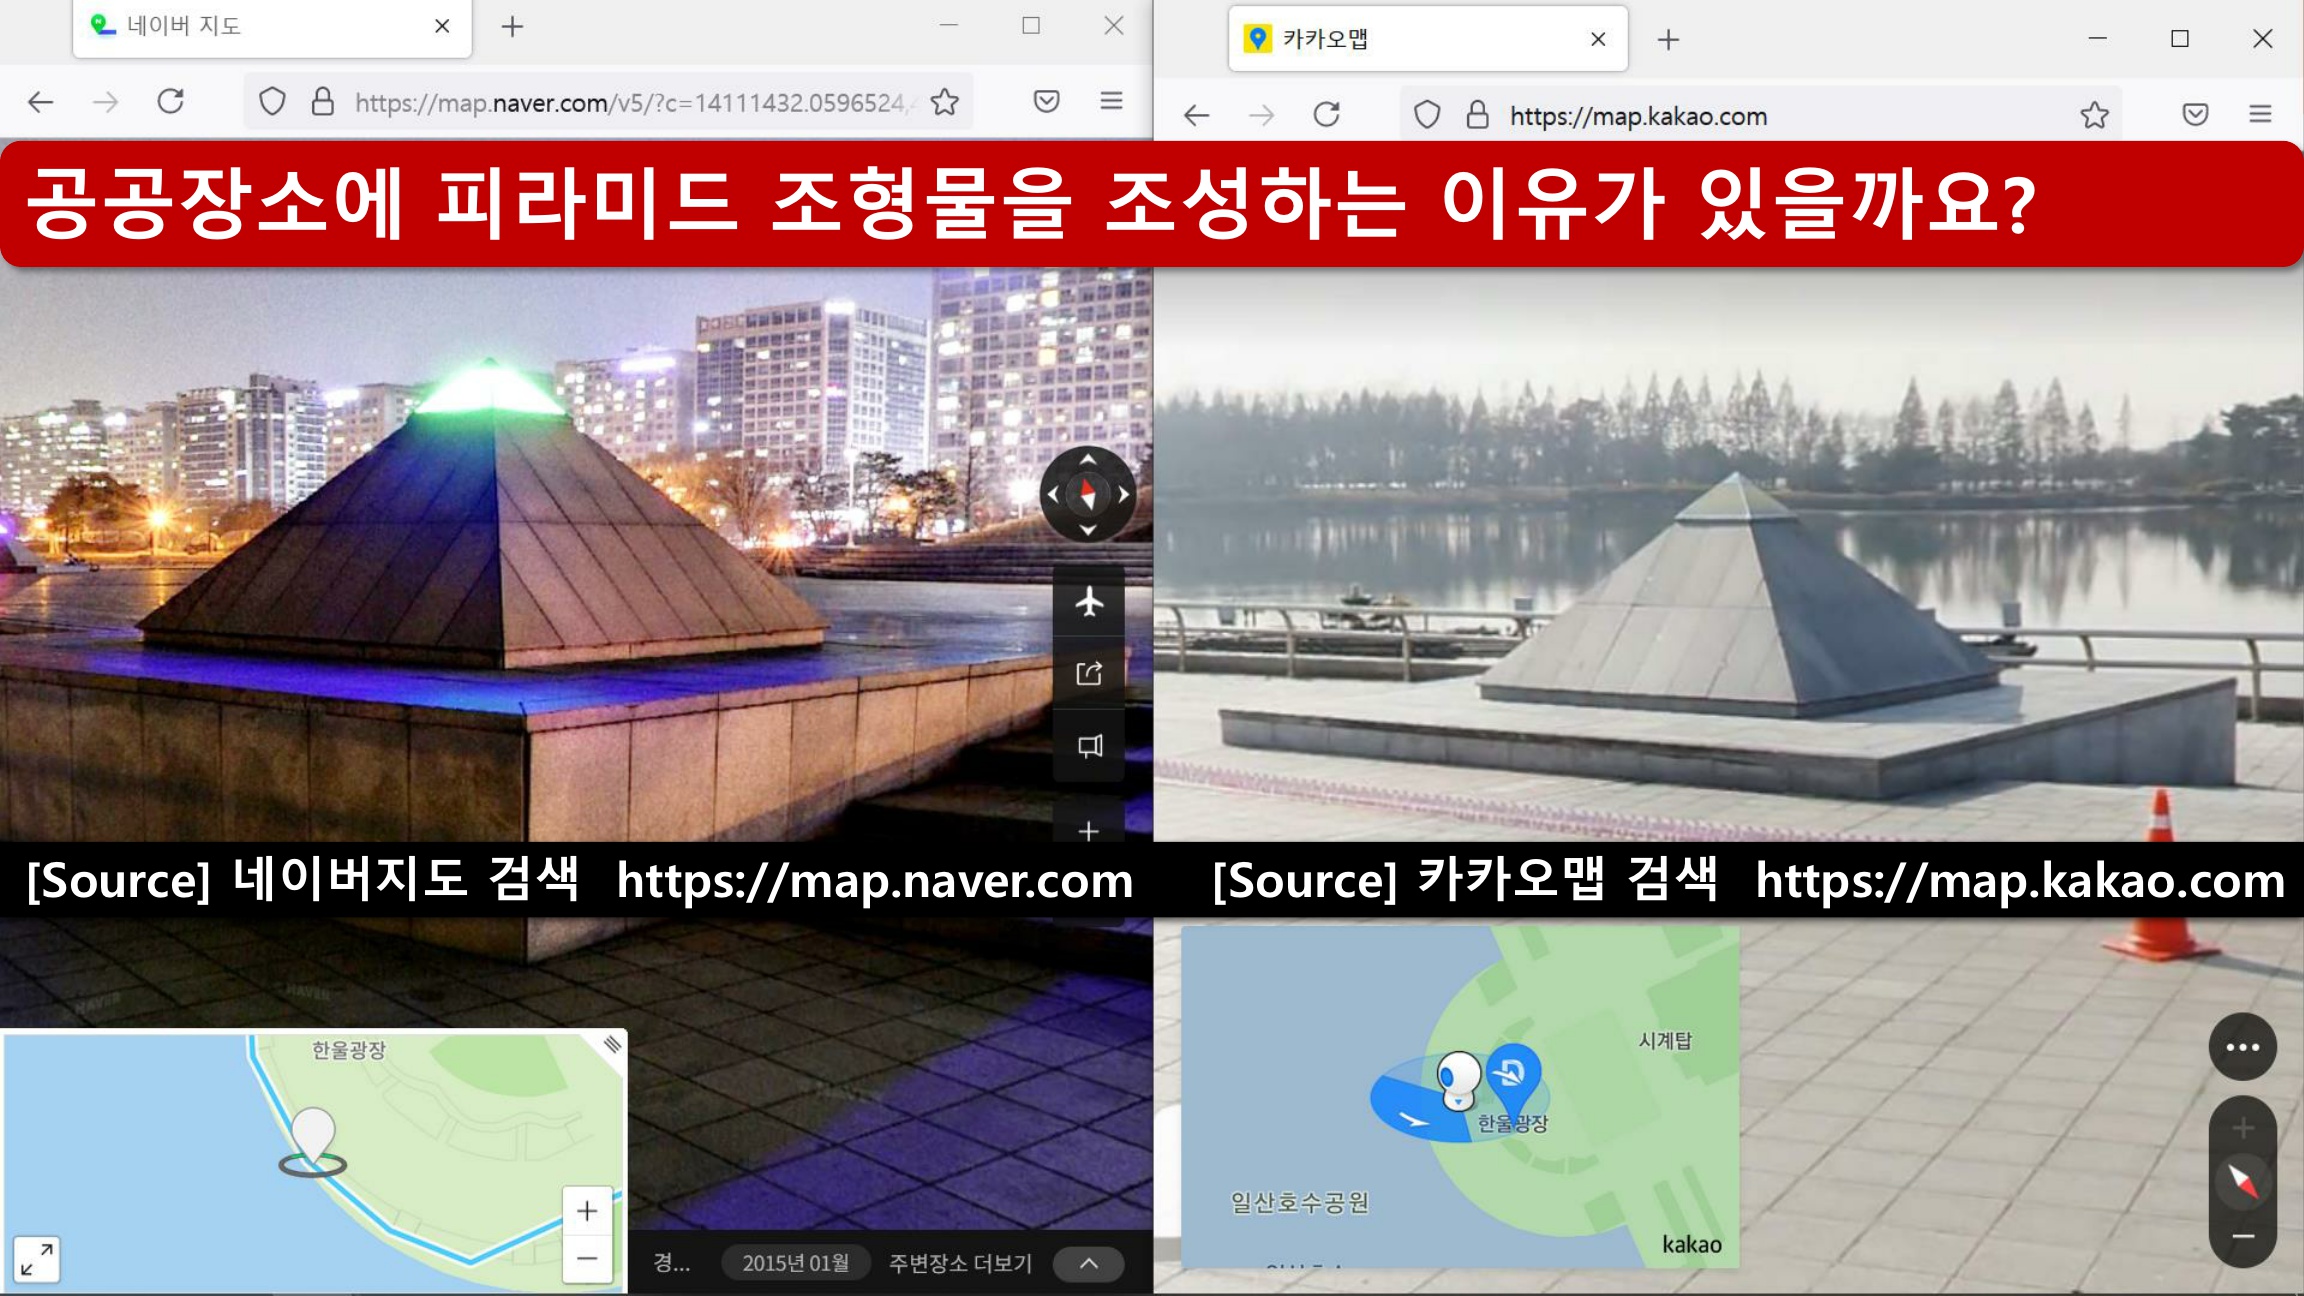The image size is (2304, 1296).
Task: Zoom out on Naver mini map
Action: click(x=587, y=1258)
